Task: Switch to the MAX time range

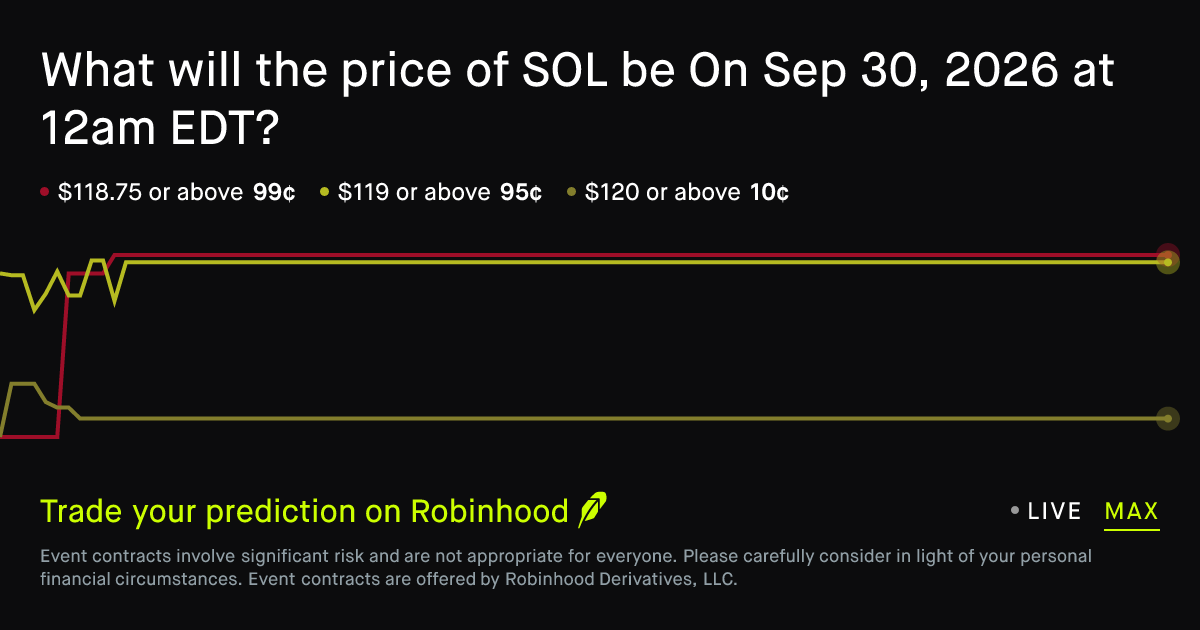Action: click(1132, 511)
